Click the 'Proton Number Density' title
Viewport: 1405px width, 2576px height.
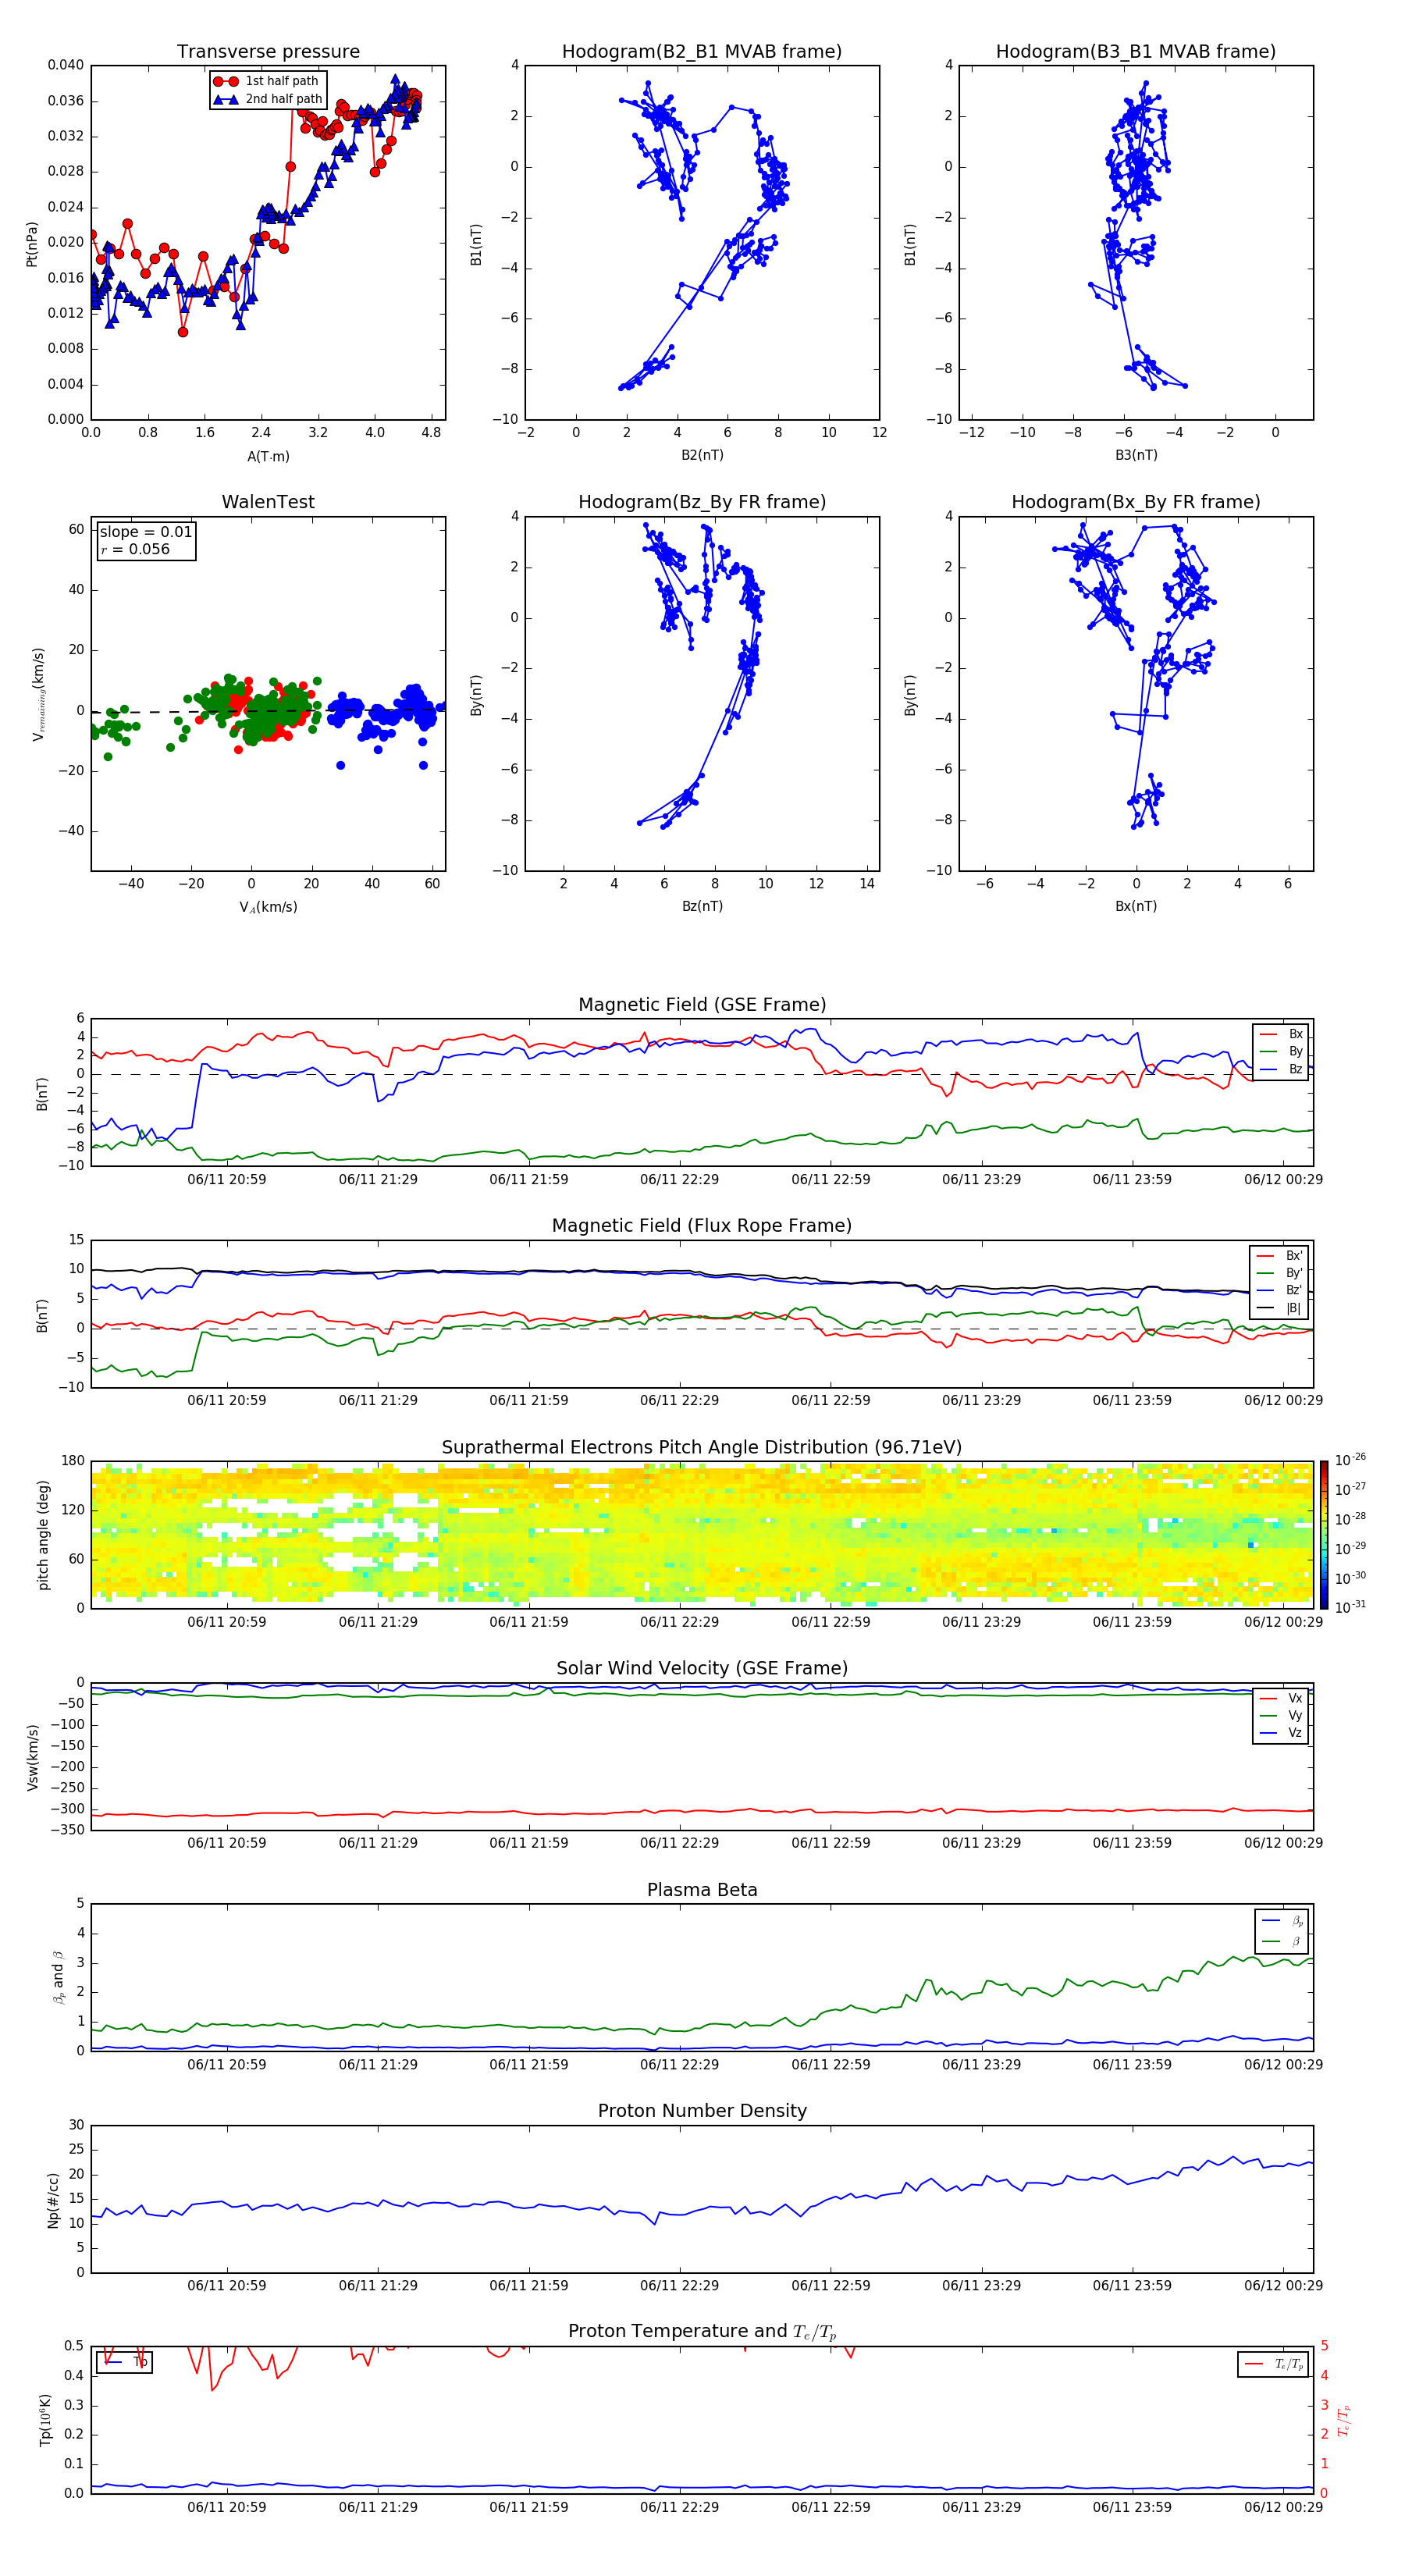pyautogui.click(x=702, y=2111)
